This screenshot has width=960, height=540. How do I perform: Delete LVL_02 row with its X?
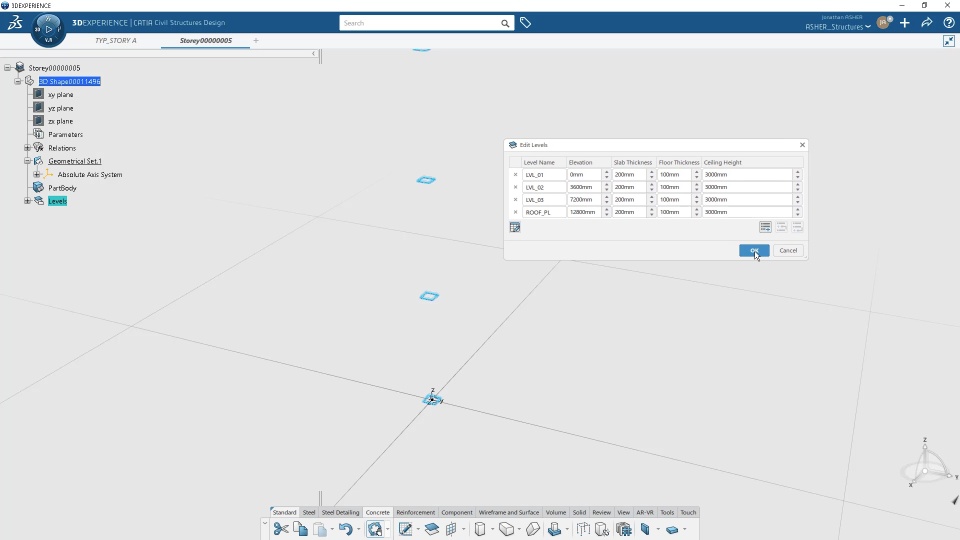coord(516,187)
